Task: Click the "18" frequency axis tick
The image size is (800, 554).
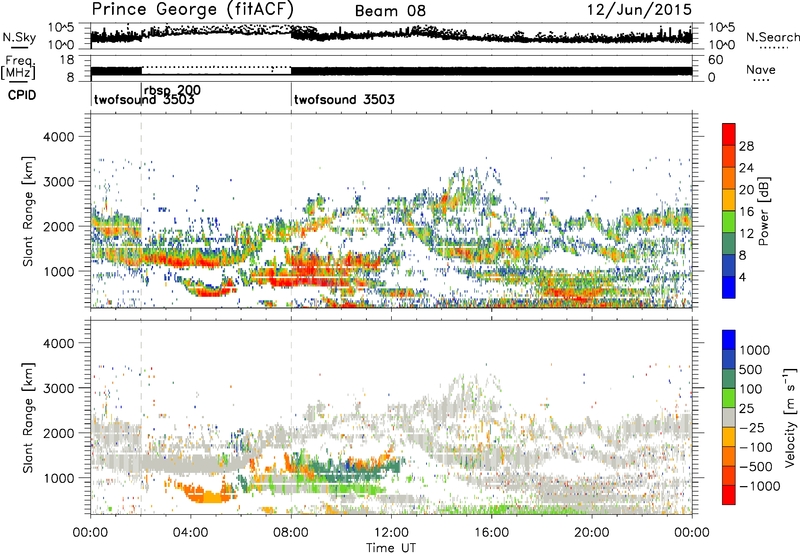Action: [x=67, y=60]
